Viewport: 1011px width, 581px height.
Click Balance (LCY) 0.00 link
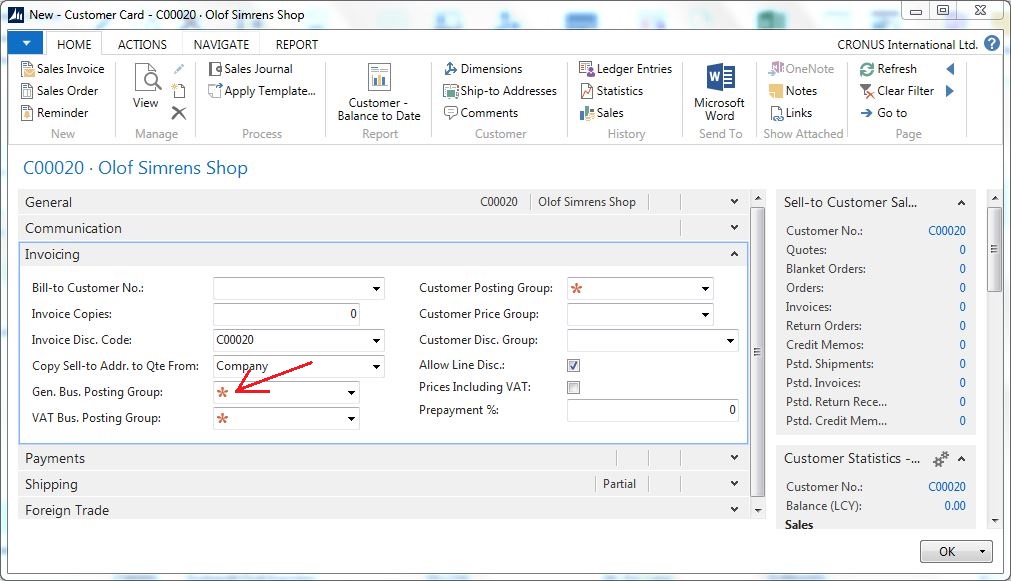(955, 506)
